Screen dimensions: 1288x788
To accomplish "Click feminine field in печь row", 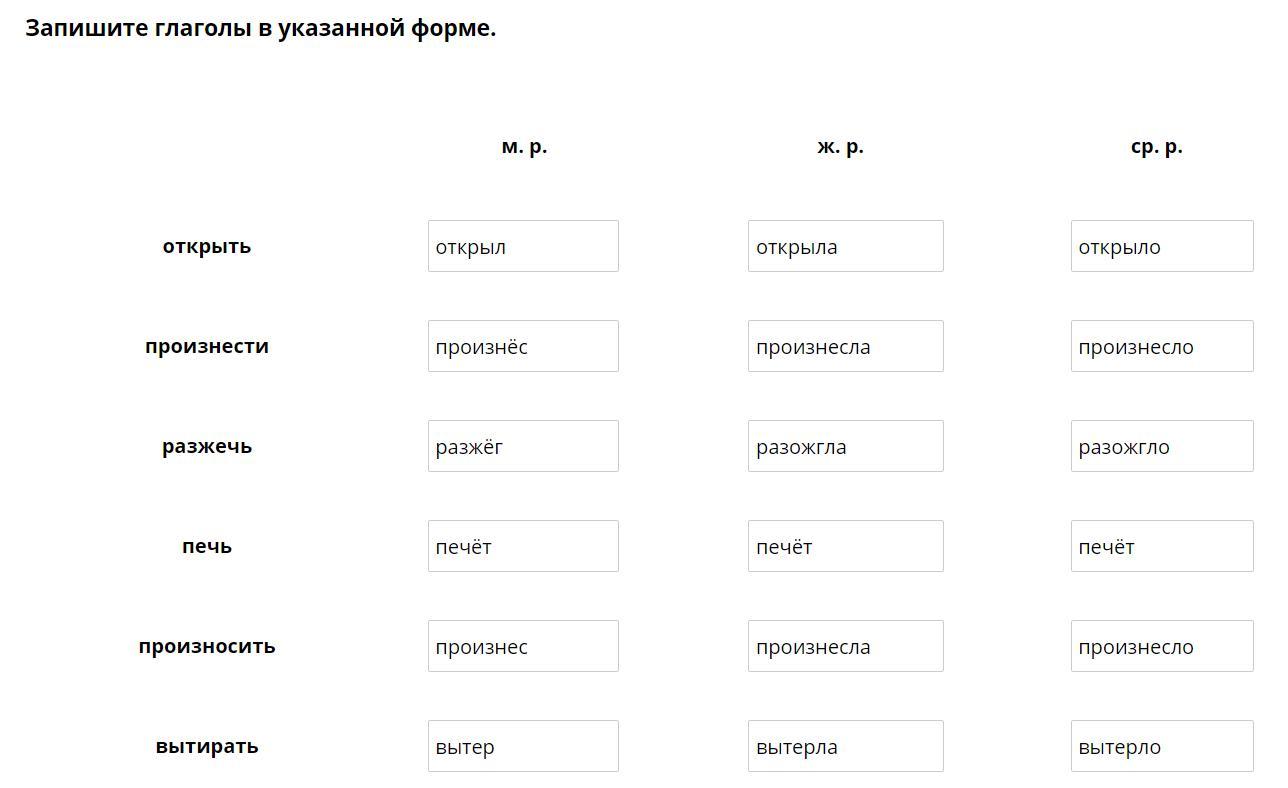I will click(x=845, y=546).
